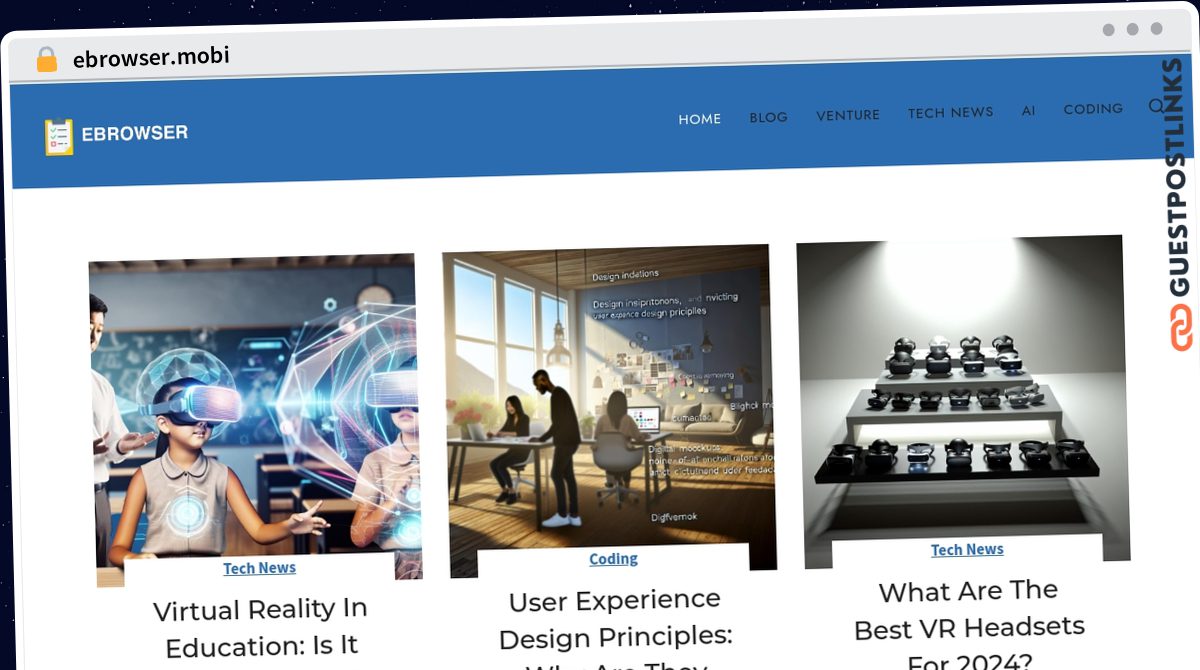Click the padlock icon beside the URL
The height and width of the screenshot is (670, 1200).
[x=46, y=60]
